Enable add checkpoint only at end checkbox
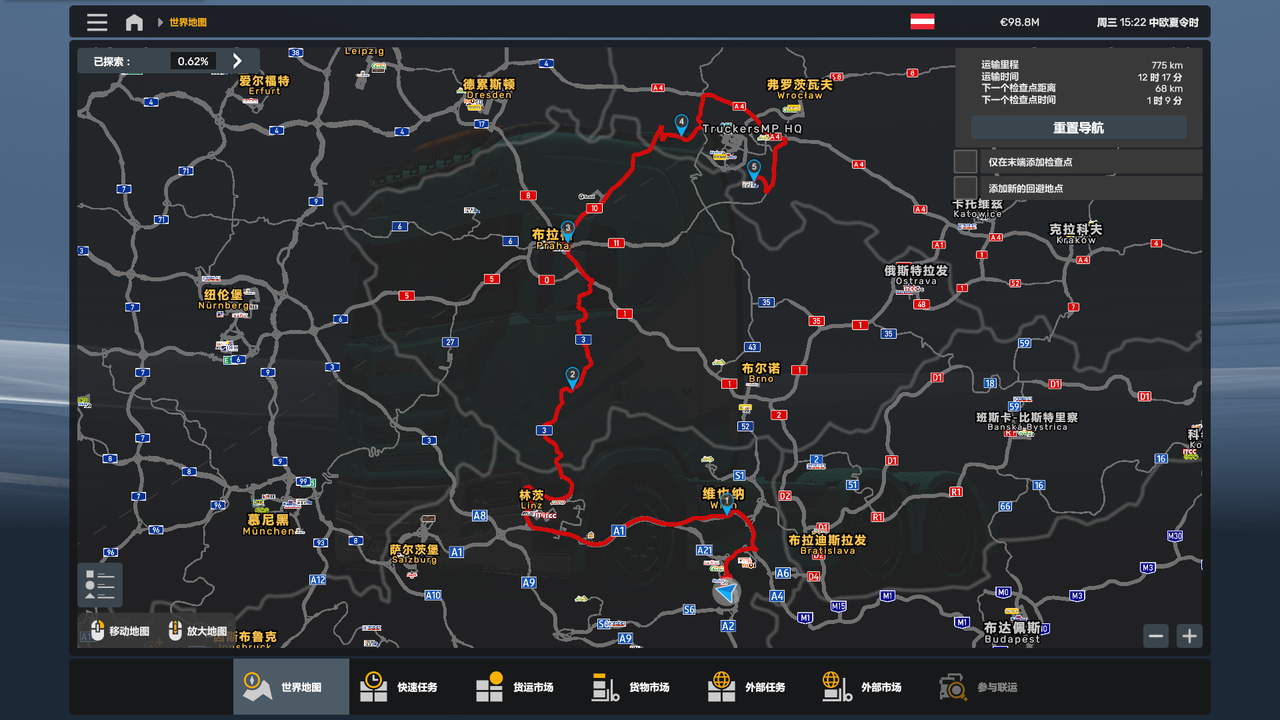Screen dimensions: 1280x720 (965, 161)
